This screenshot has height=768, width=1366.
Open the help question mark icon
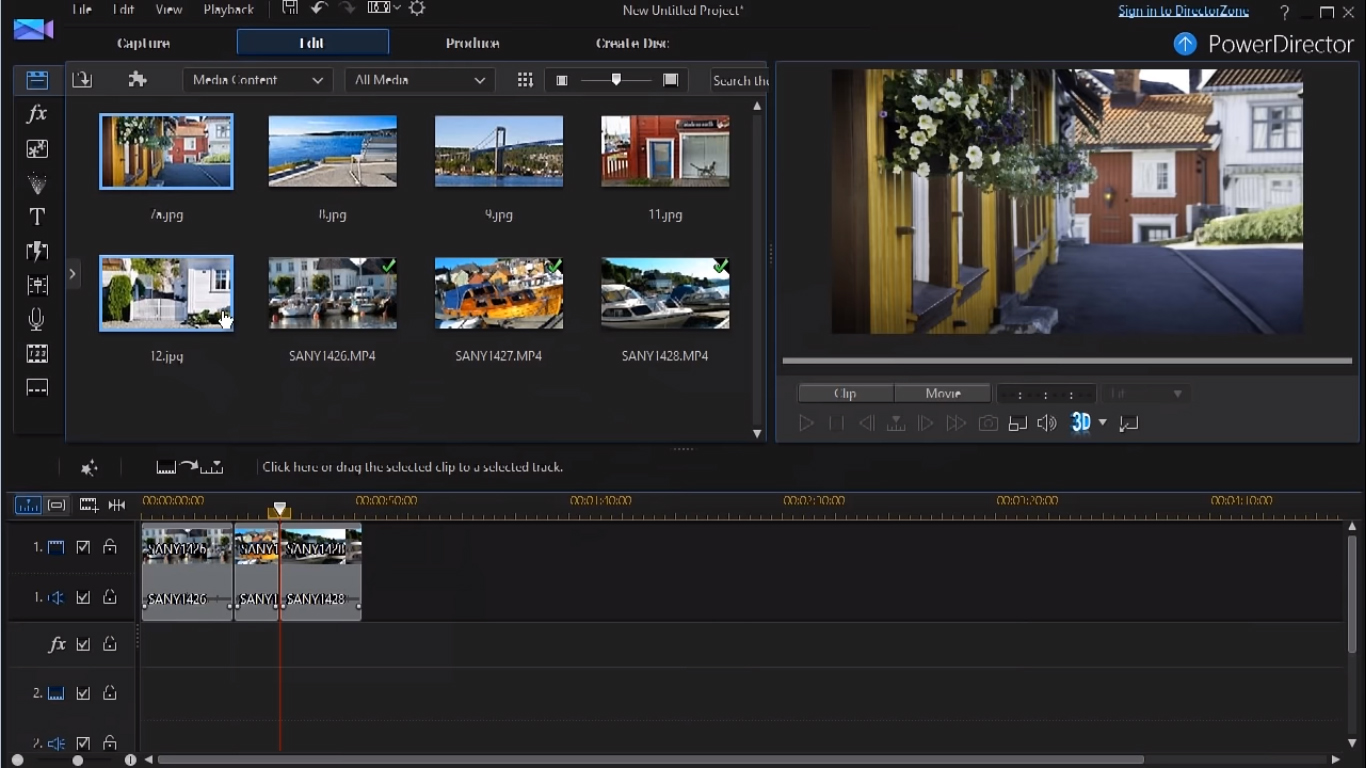(x=1285, y=12)
